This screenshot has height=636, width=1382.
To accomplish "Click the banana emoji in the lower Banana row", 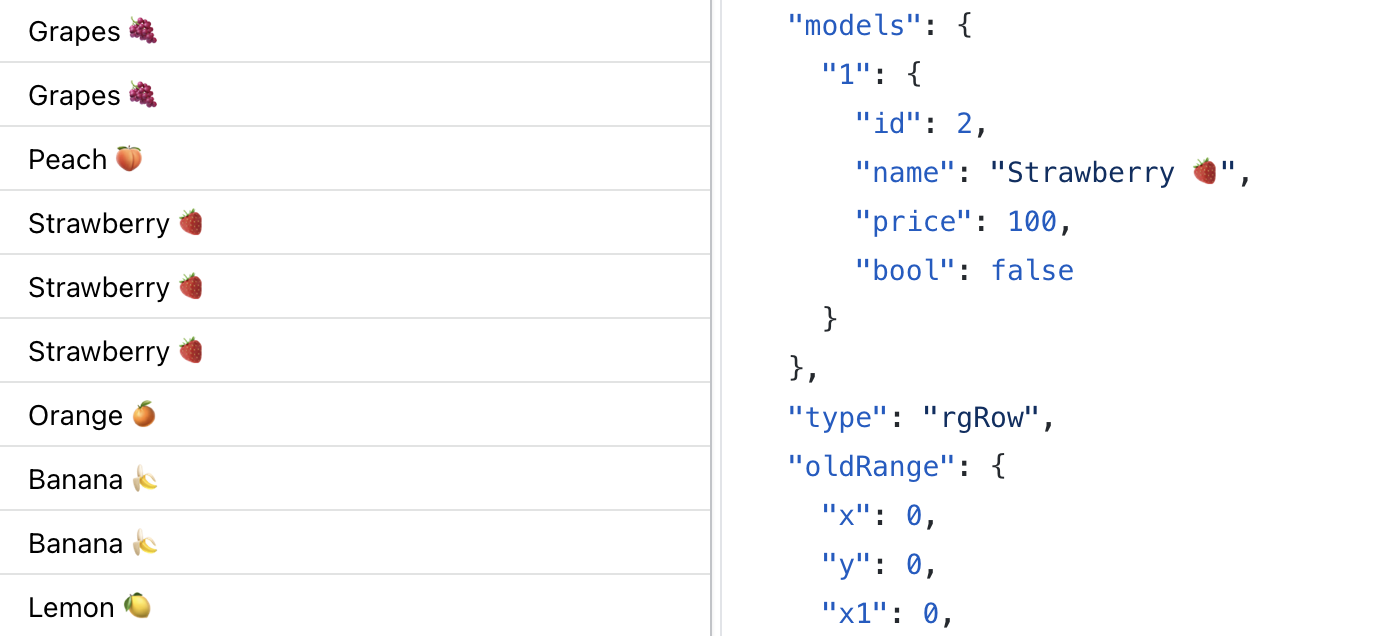I will pyautogui.click(x=145, y=543).
